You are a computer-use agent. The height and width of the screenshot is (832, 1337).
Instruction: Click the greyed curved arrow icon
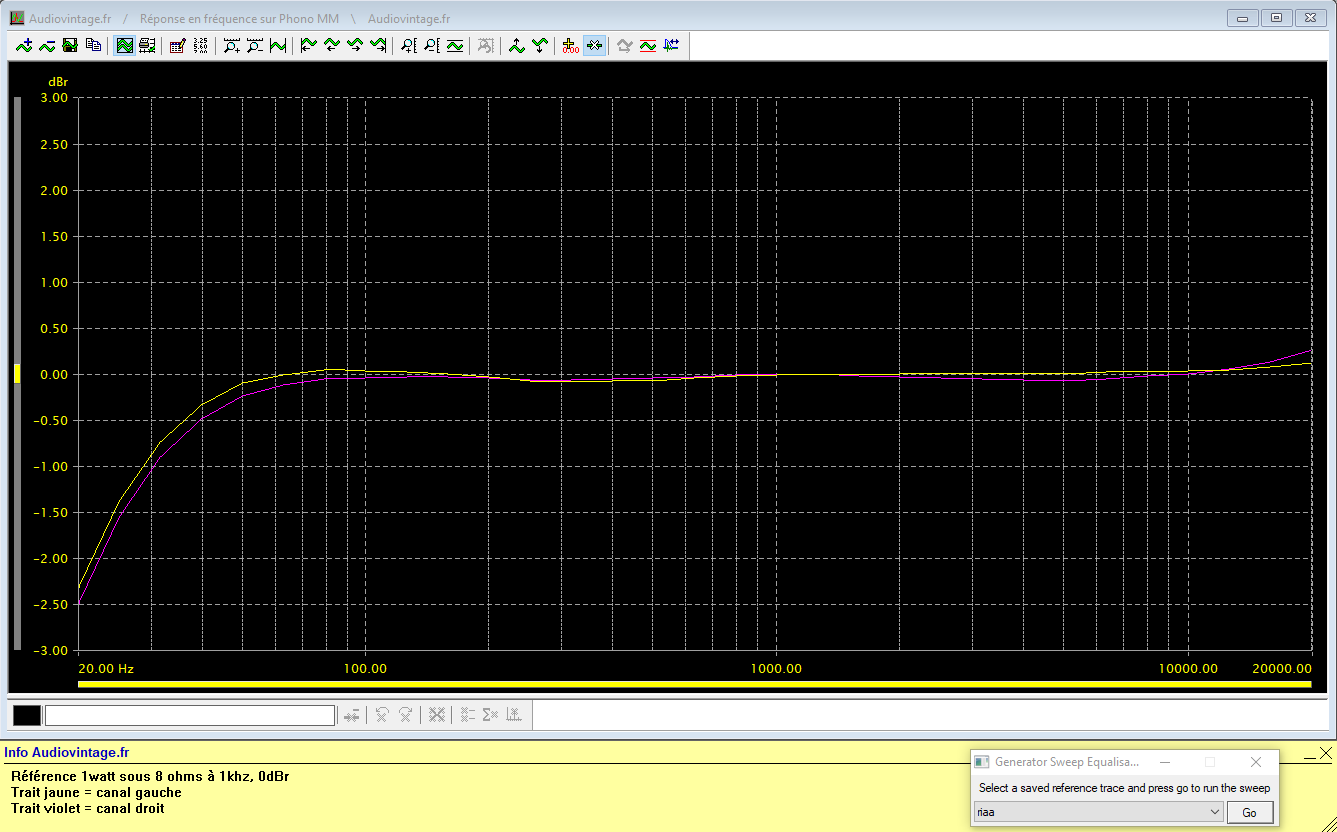point(625,45)
